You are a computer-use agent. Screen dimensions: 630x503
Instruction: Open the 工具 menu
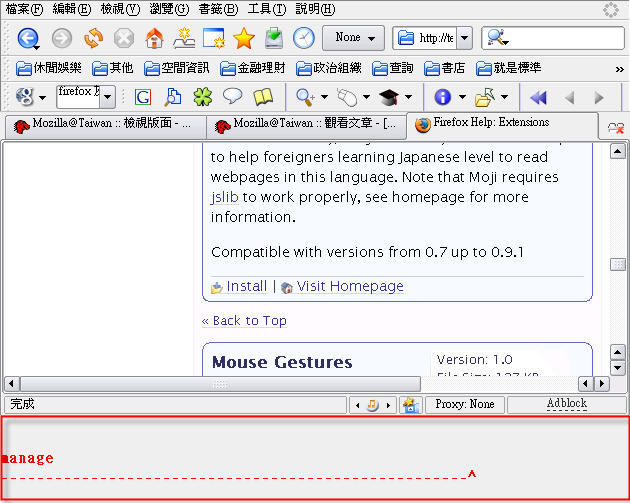click(x=266, y=9)
